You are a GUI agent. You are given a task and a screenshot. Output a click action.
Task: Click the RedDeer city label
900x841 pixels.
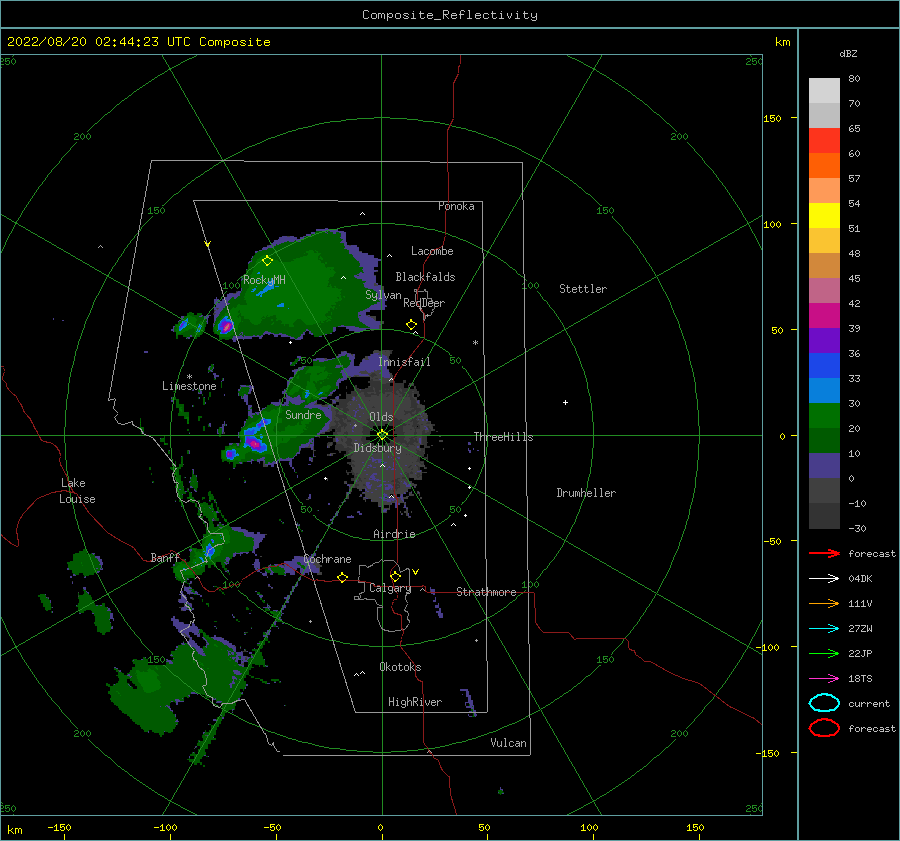pyautogui.click(x=424, y=303)
